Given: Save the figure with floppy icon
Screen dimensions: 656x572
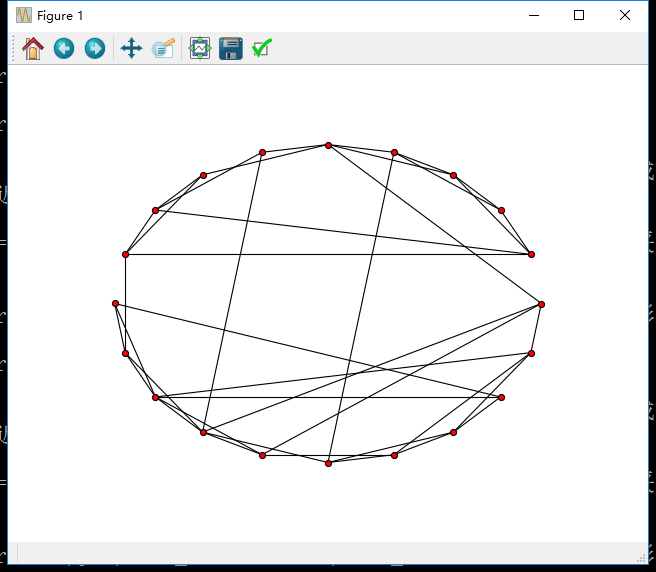Looking at the screenshot, I should point(231,49).
